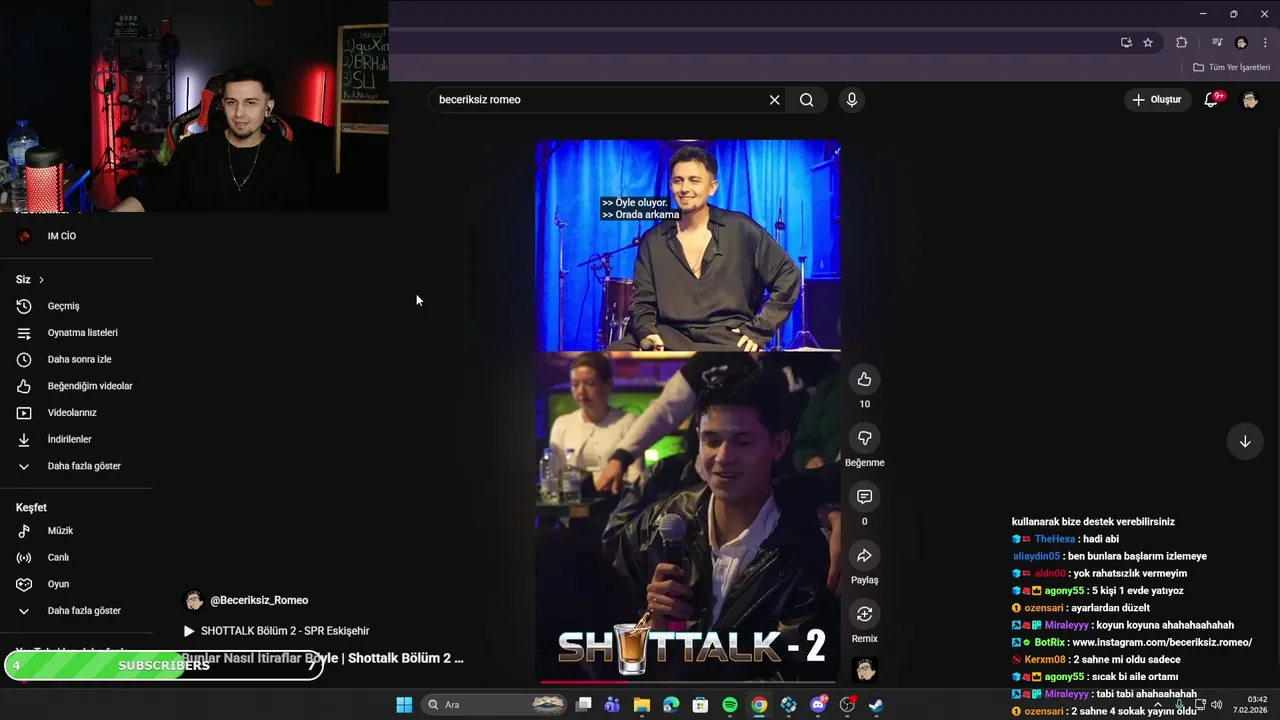Click the short's red progress bar
The image size is (1280, 720).
(x=688, y=682)
